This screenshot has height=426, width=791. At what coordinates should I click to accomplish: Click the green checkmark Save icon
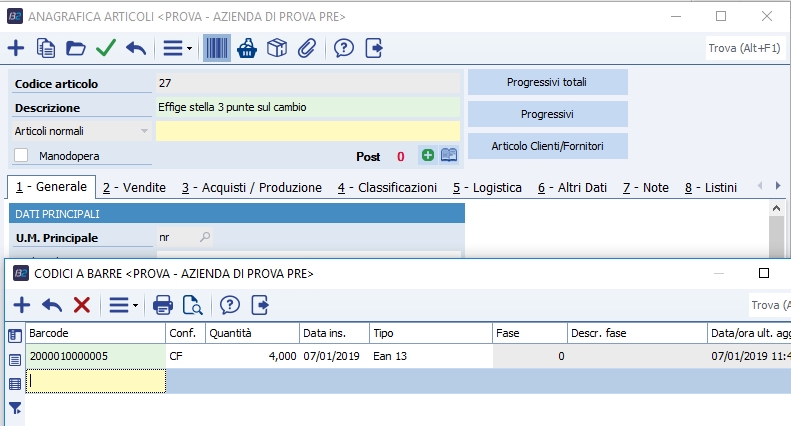click(x=106, y=48)
